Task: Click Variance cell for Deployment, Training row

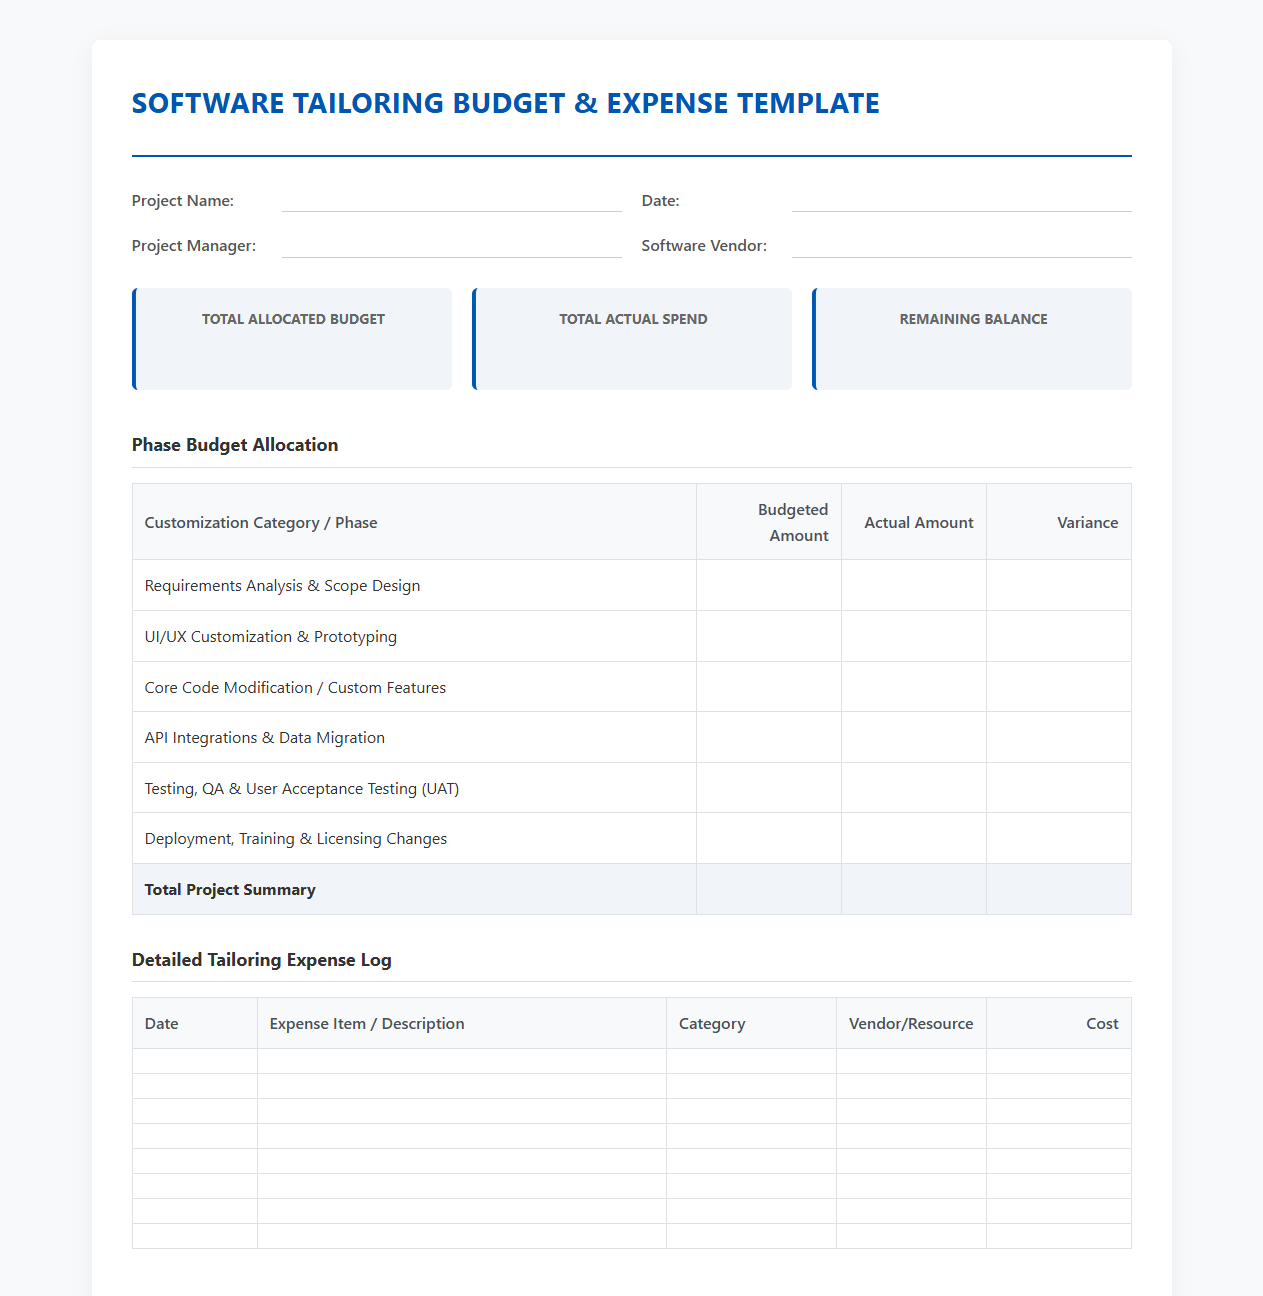Action: coord(1059,839)
